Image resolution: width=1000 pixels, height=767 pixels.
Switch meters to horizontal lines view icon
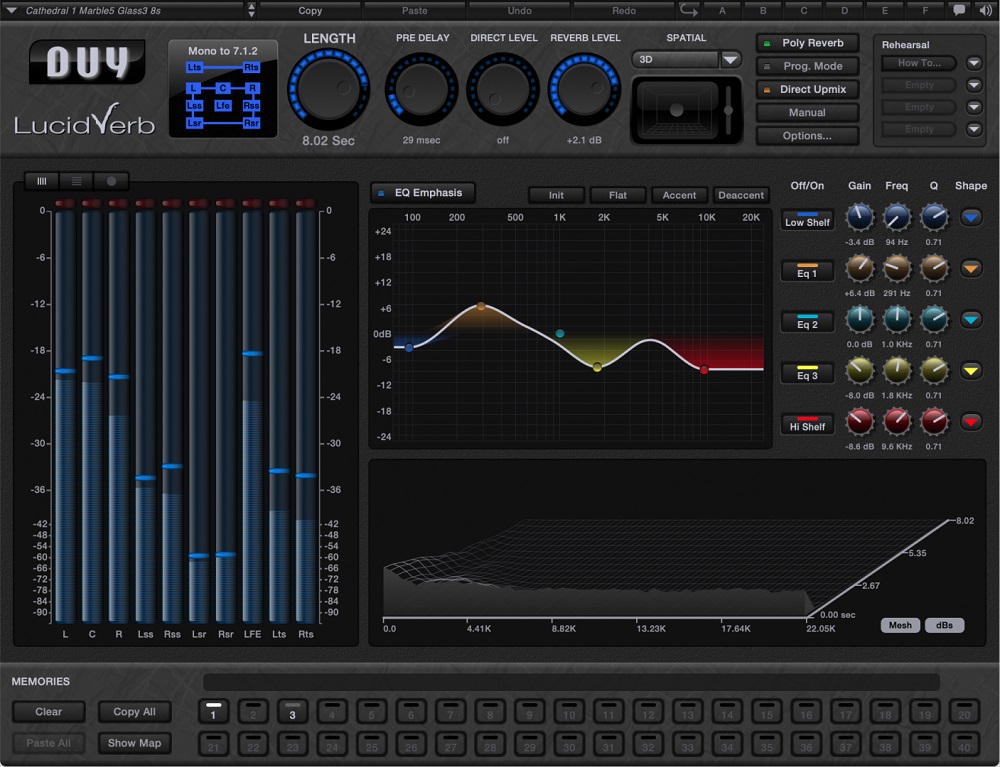coord(77,181)
